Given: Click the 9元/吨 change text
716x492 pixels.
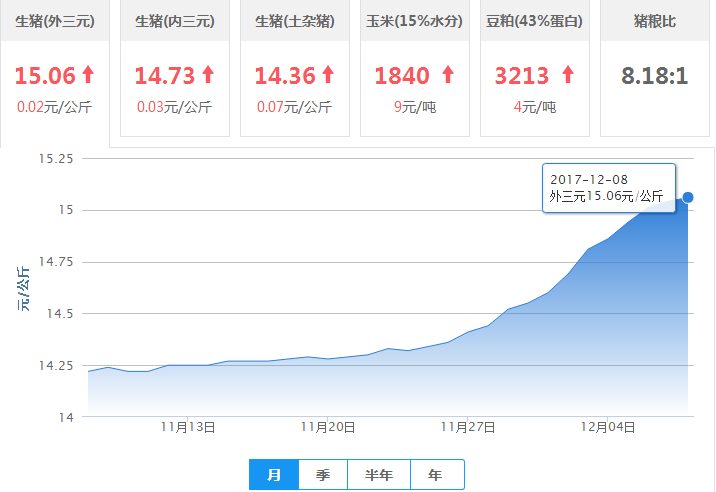Looking at the screenshot, I should point(415,107).
